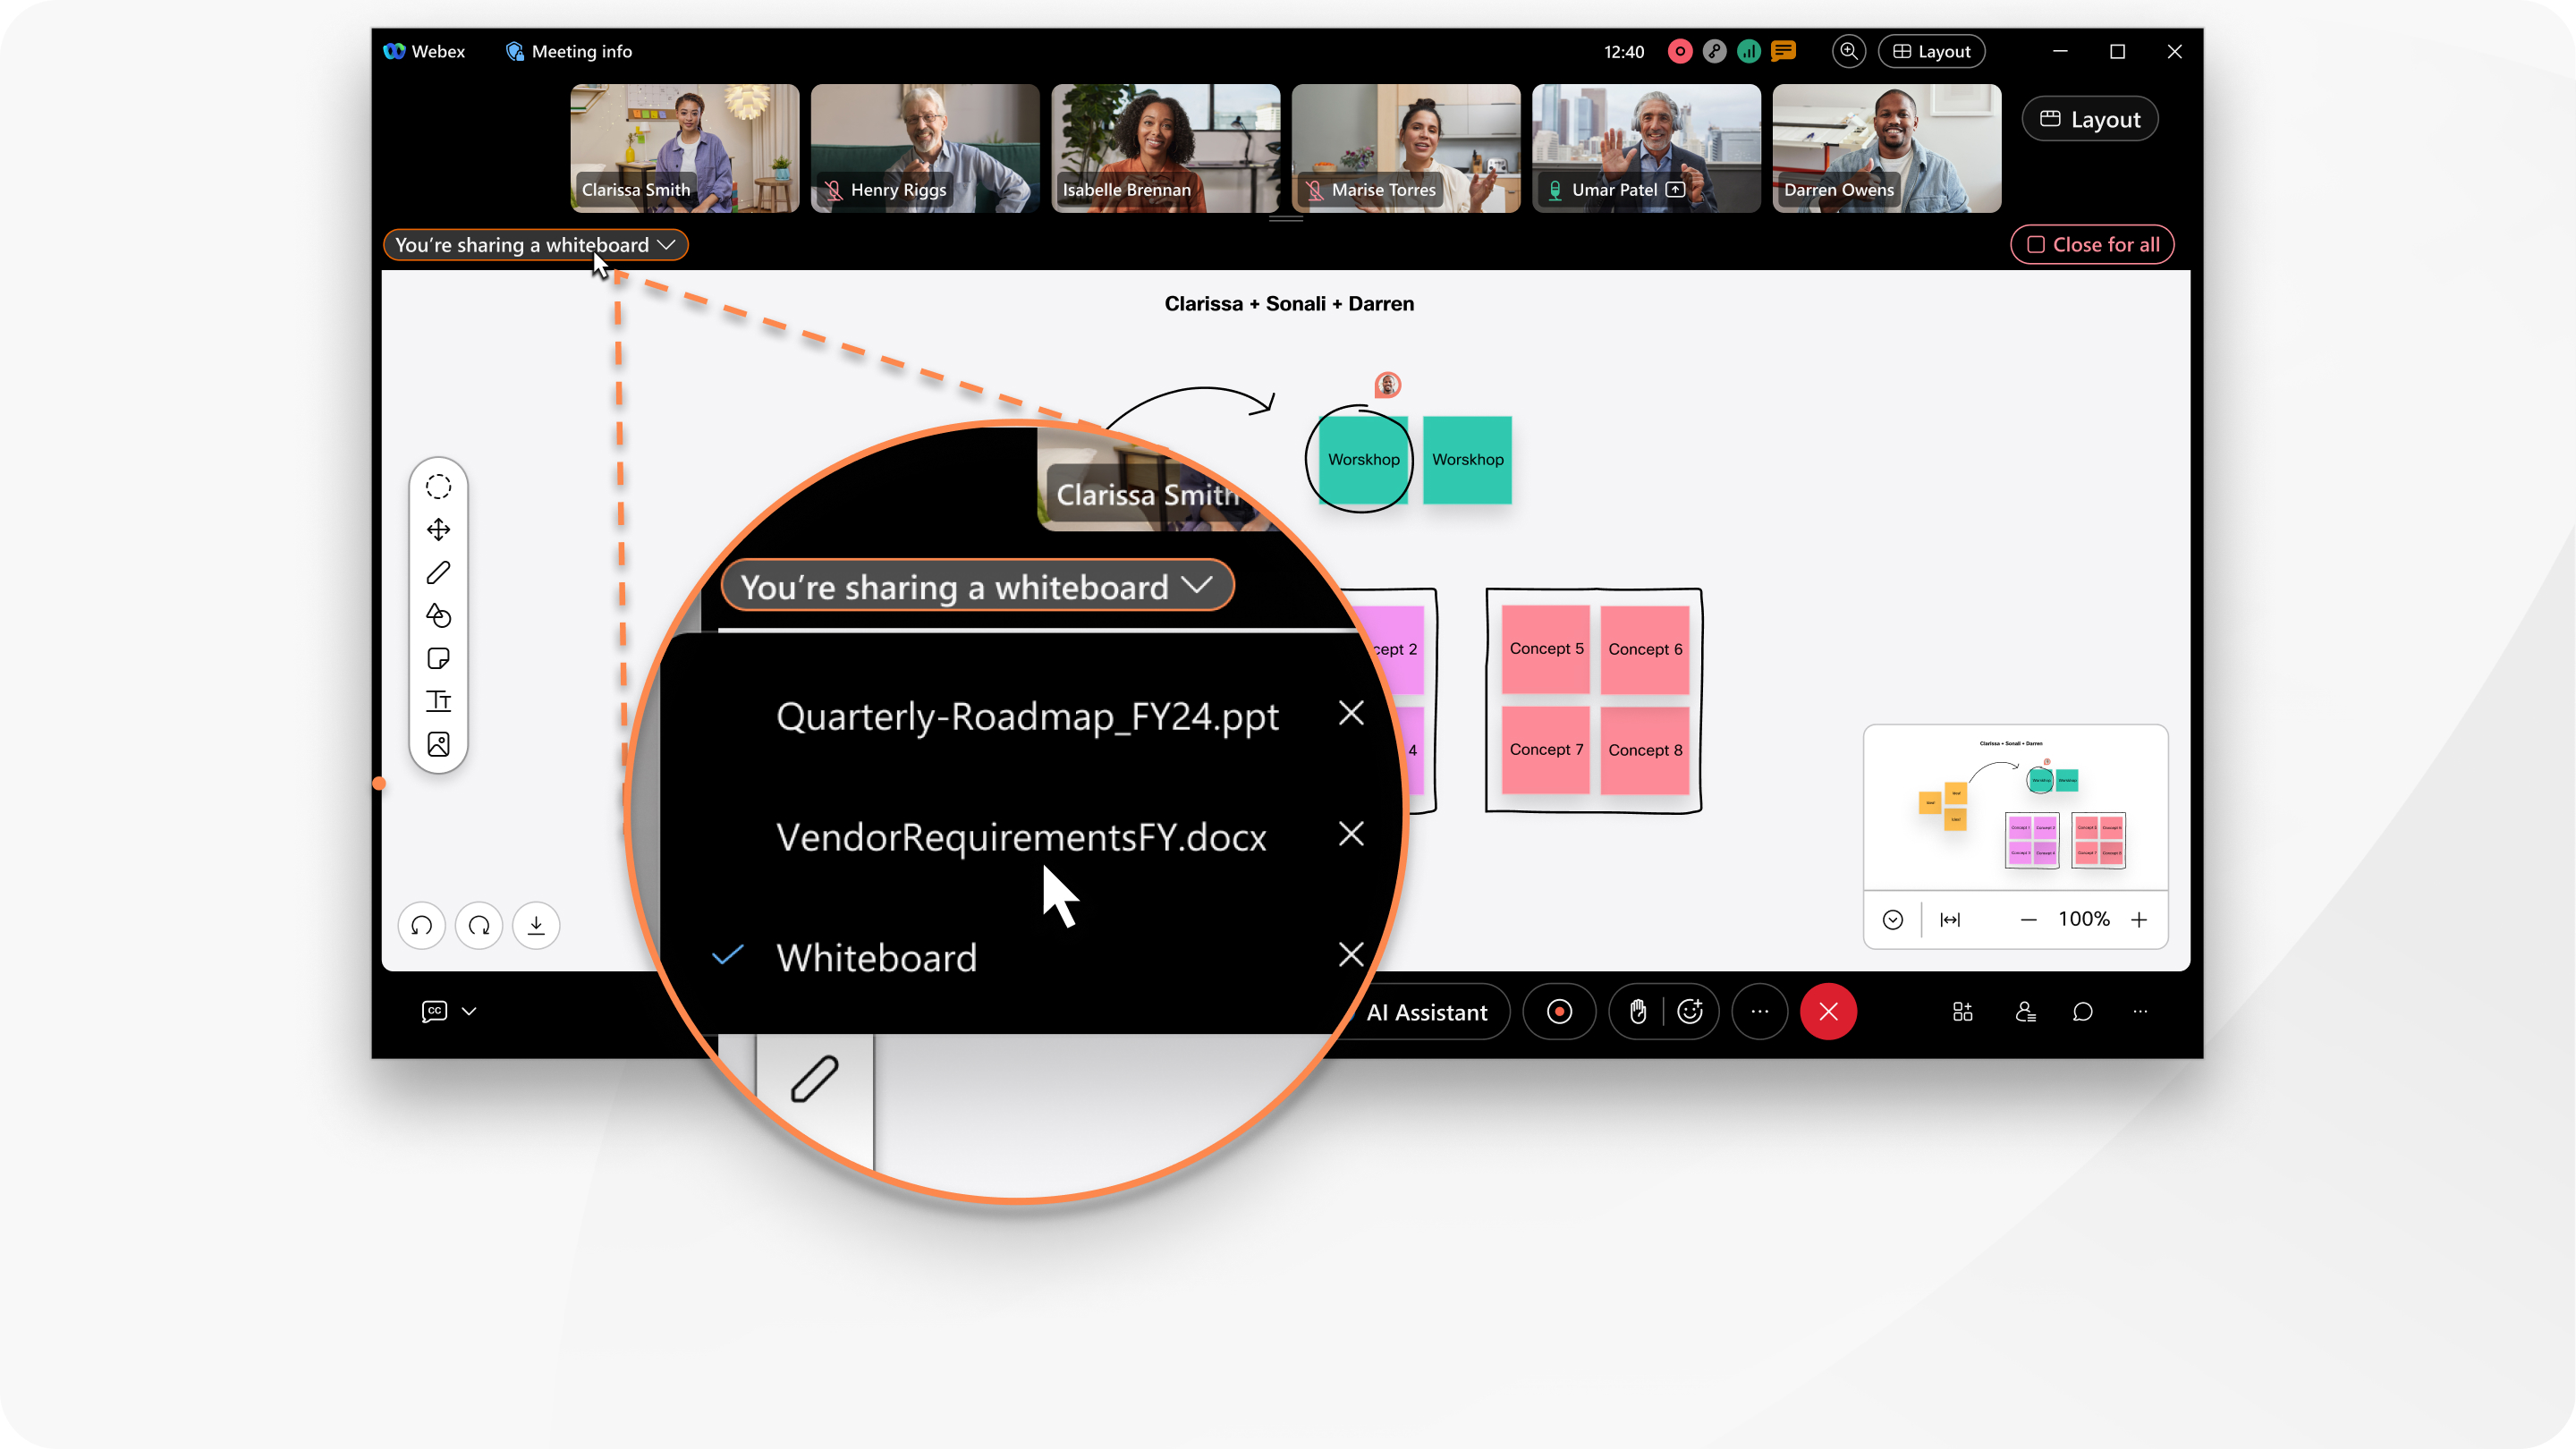Close Quarterly-Roadmap_FY24.ppt from sharing list
The image size is (2576, 1449).
click(1350, 715)
